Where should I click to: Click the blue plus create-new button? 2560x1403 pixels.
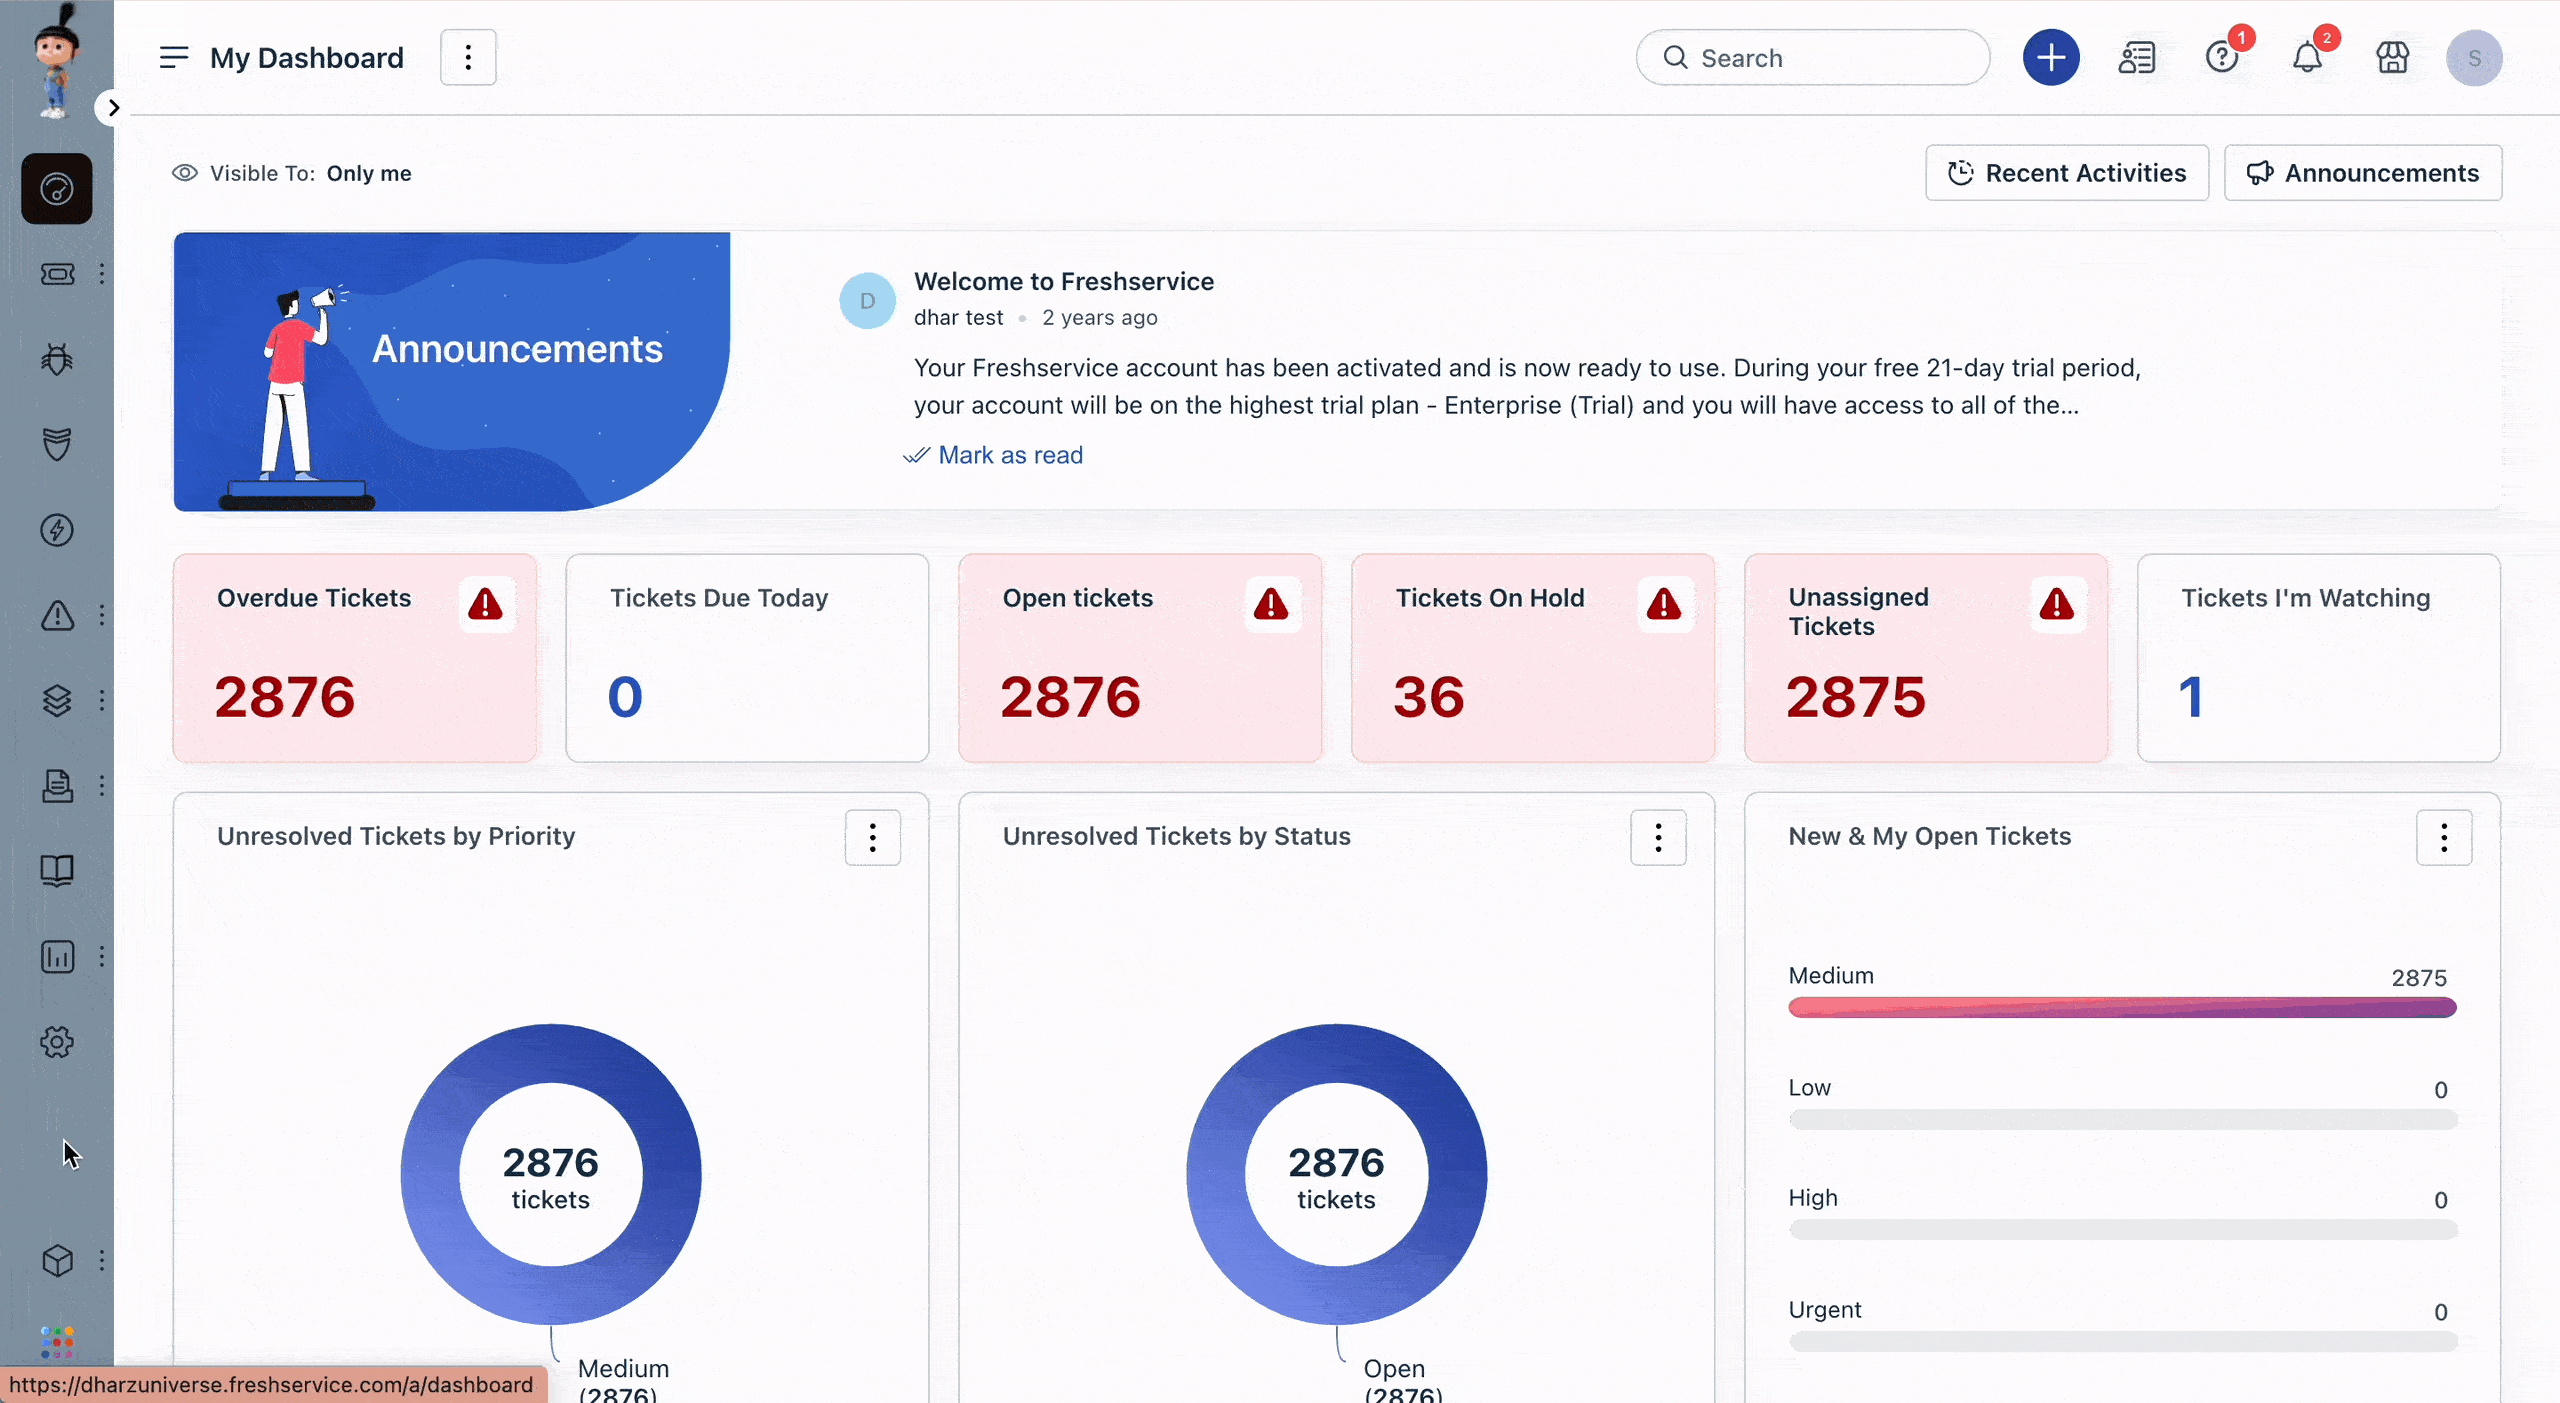[2051, 58]
